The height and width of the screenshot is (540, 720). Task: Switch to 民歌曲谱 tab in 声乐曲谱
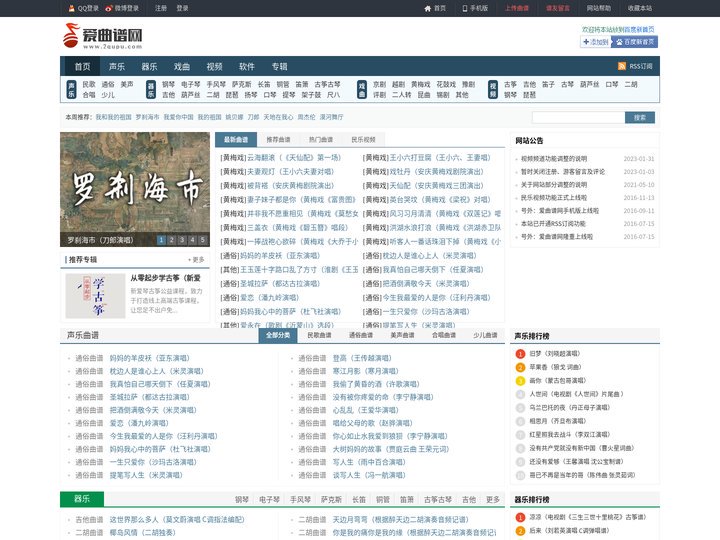click(319, 335)
